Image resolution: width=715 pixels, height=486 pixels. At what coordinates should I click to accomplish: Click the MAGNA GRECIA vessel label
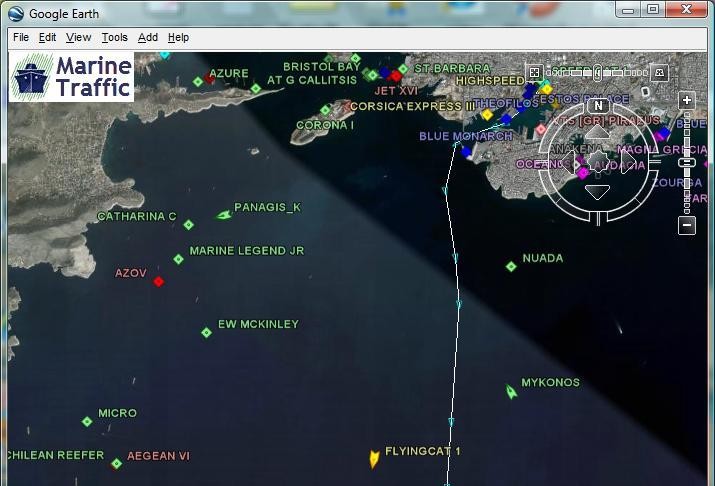point(662,150)
